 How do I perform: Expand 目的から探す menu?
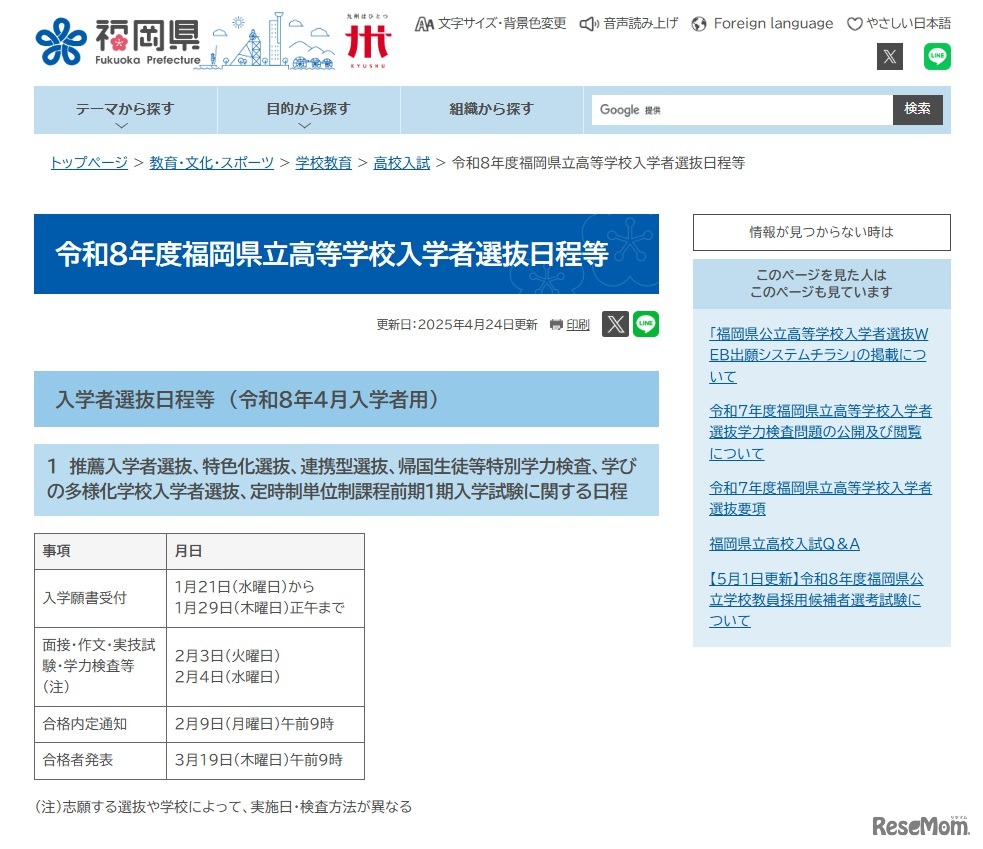click(x=308, y=110)
